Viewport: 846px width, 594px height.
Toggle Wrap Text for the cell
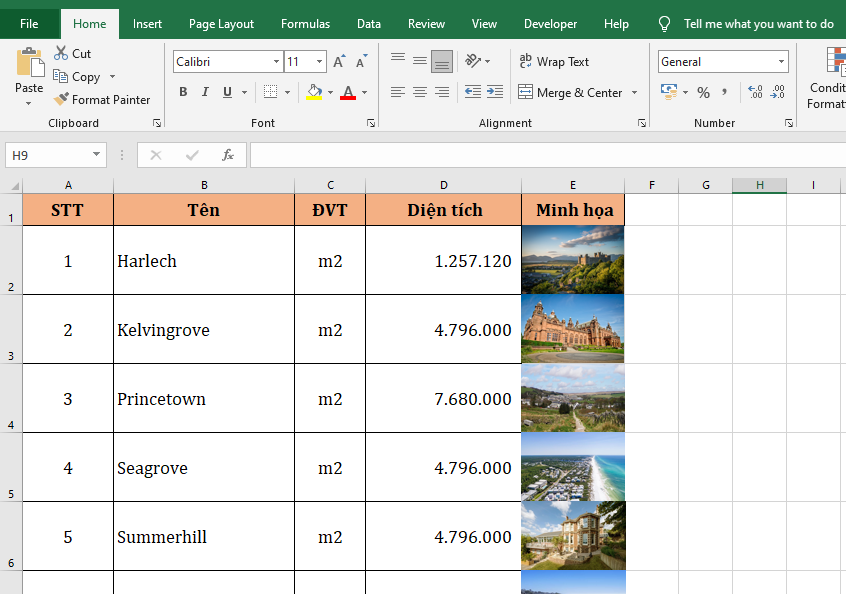(x=554, y=62)
